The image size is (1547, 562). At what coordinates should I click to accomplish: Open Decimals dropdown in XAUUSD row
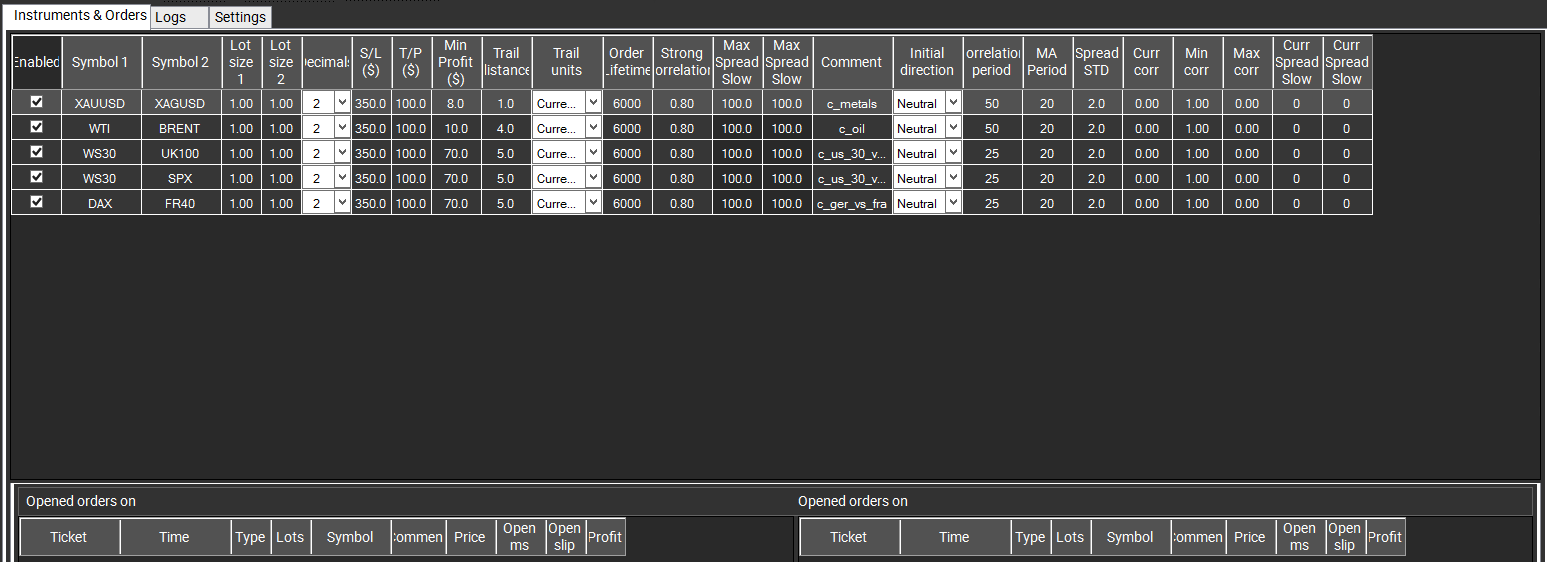(x=342, y=103)
